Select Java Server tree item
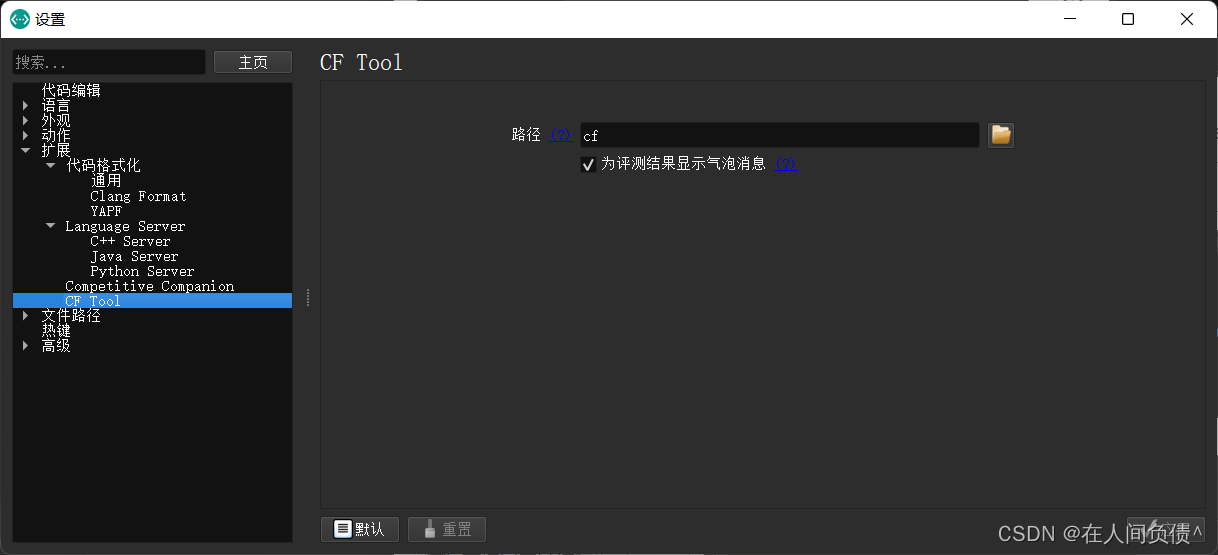The height and width of the screenshot is (555, 1218). 134,256
